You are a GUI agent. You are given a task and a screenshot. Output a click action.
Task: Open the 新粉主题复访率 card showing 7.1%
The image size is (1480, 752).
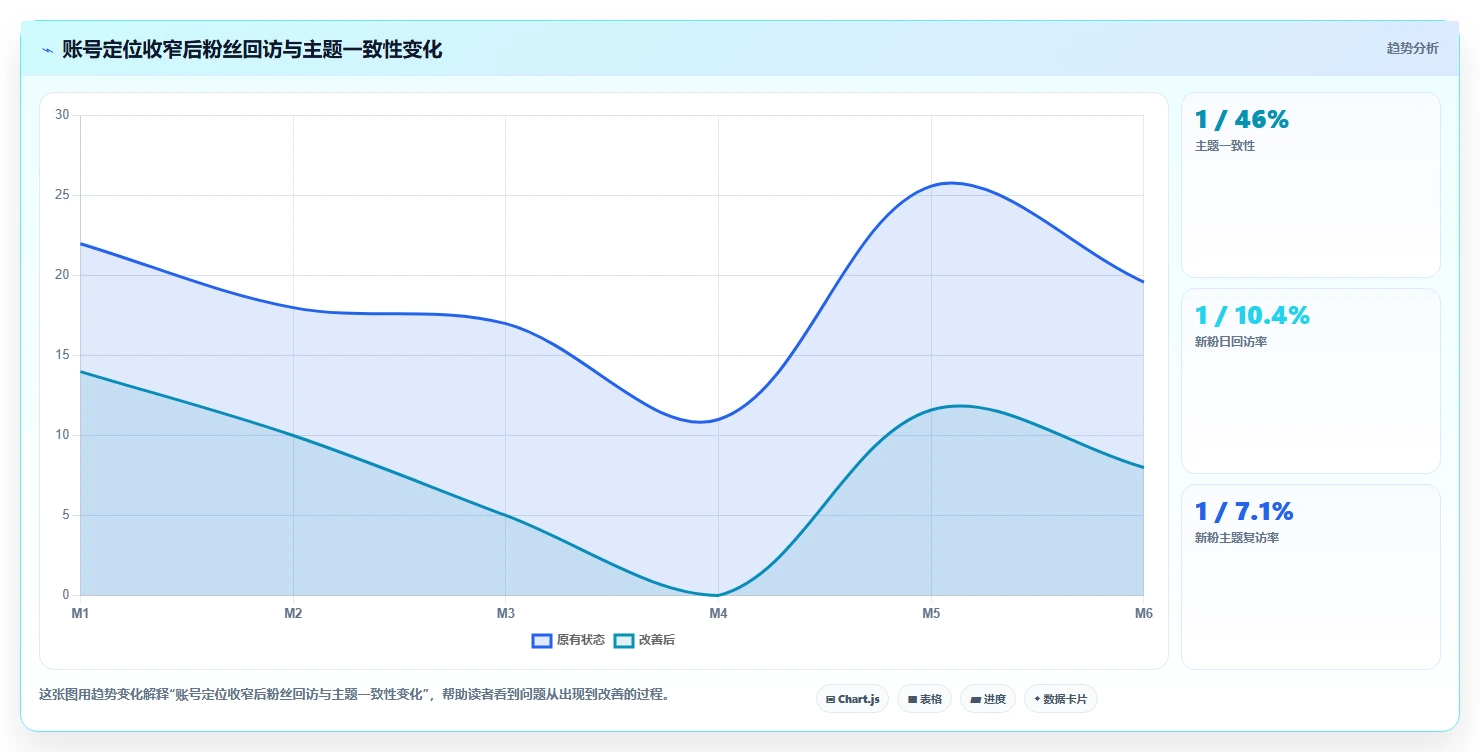[1311, 577]
